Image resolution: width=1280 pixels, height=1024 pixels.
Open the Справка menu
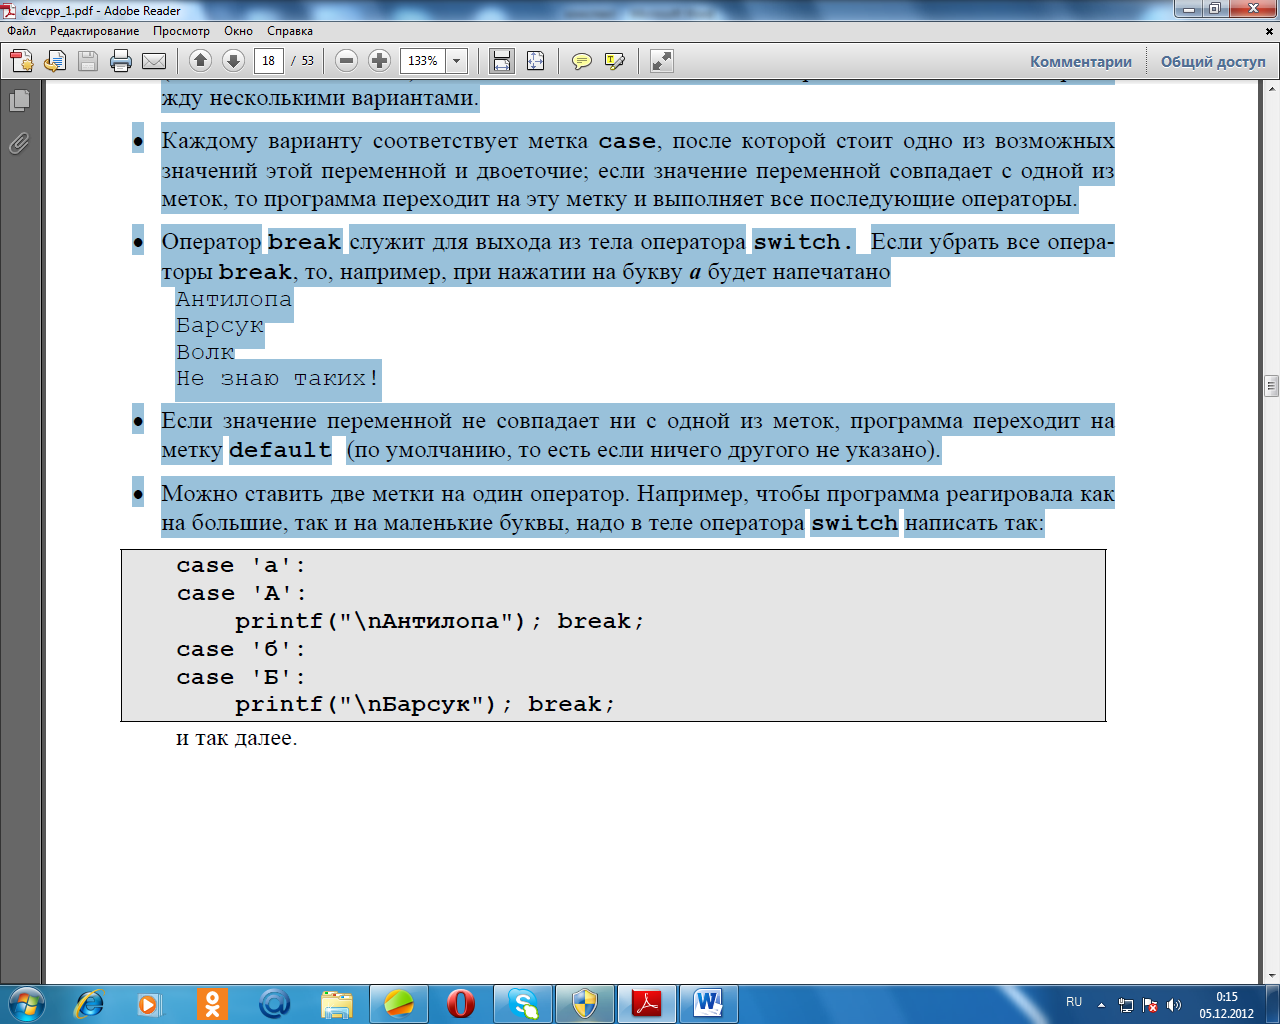coord(290,31)
